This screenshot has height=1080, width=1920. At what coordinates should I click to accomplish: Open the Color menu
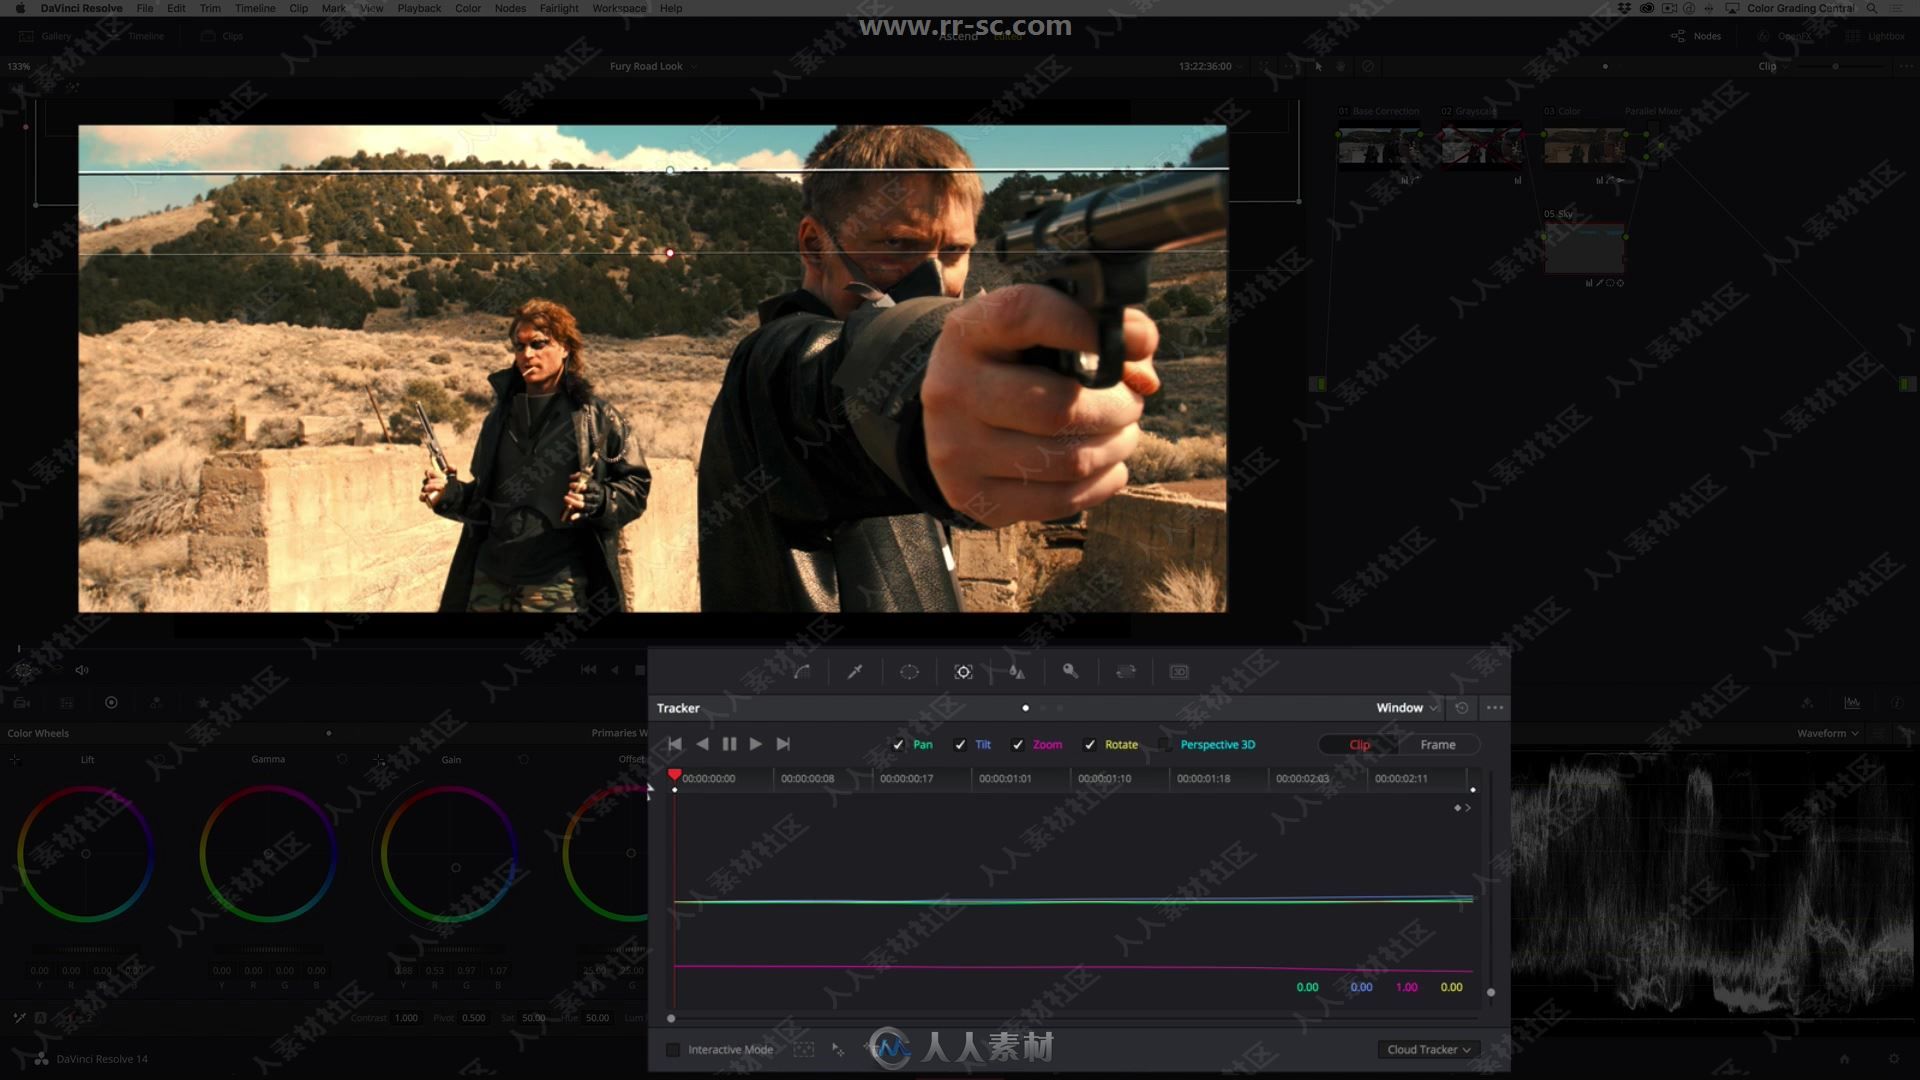tap(468, 8)
